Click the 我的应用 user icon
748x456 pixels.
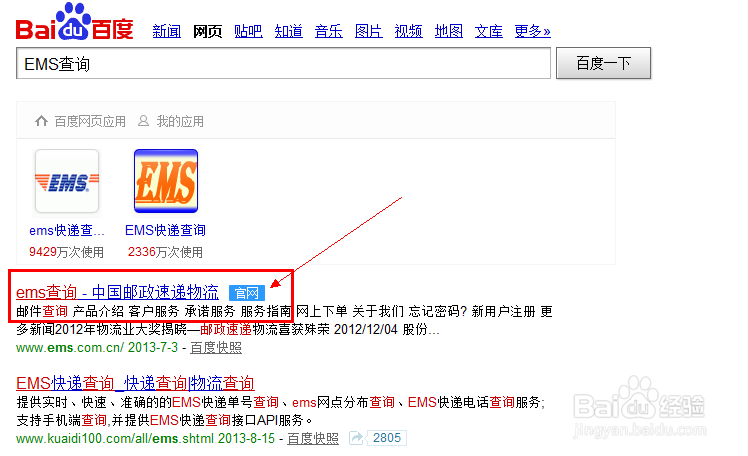(143, 121)
